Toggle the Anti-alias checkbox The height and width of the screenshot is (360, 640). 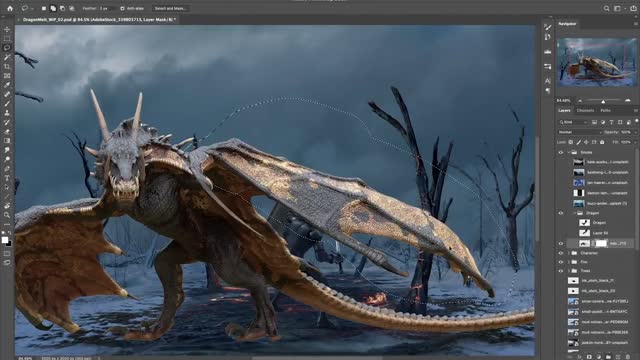(122, 8)
